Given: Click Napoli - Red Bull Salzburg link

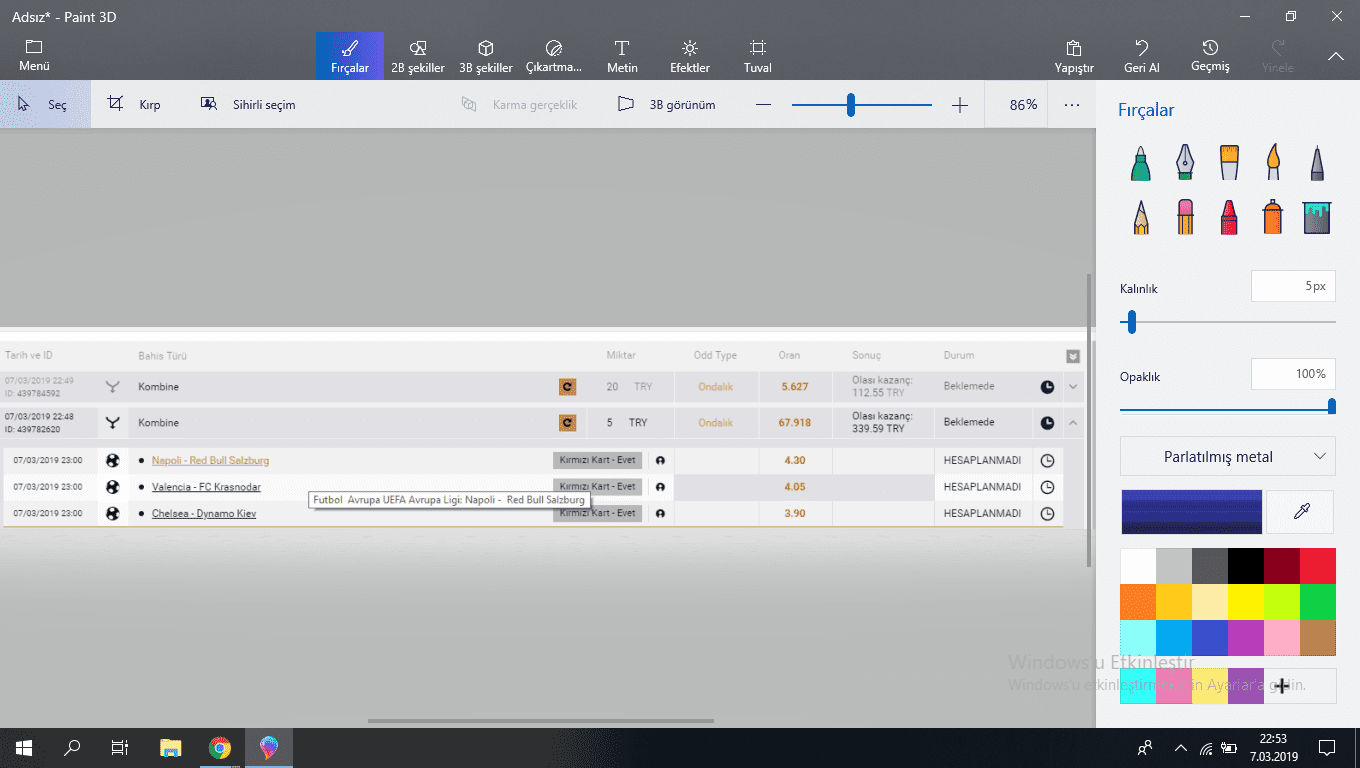Looking at the screenshot, I should pyautogui.click(x=210, y=461).
